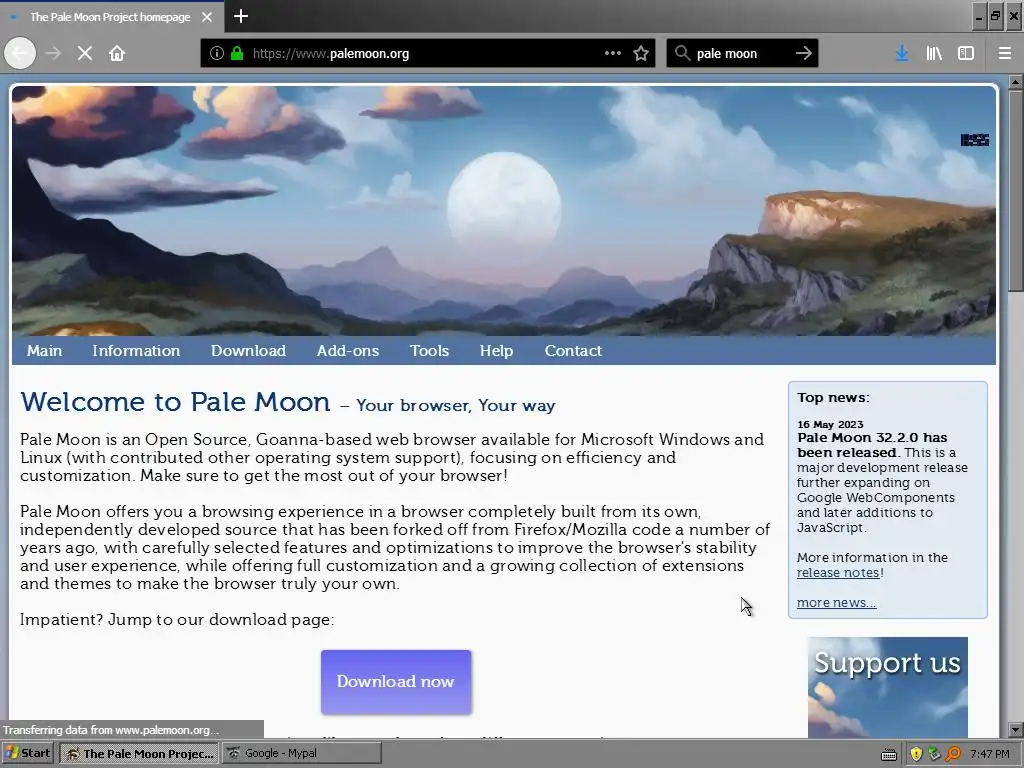Follow the more news link
This screenshot has height=768, width=1024.
836,603
